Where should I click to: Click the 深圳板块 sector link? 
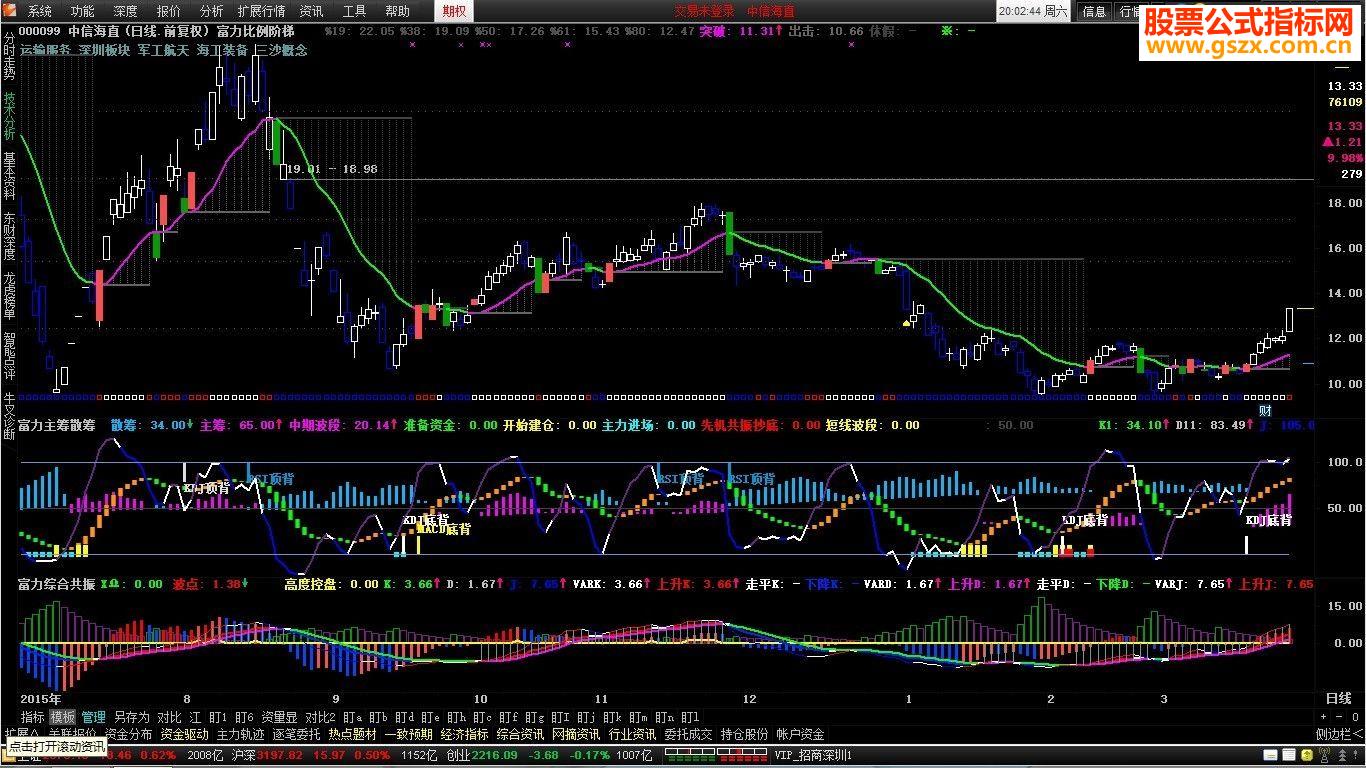click(x=105, y=48)
